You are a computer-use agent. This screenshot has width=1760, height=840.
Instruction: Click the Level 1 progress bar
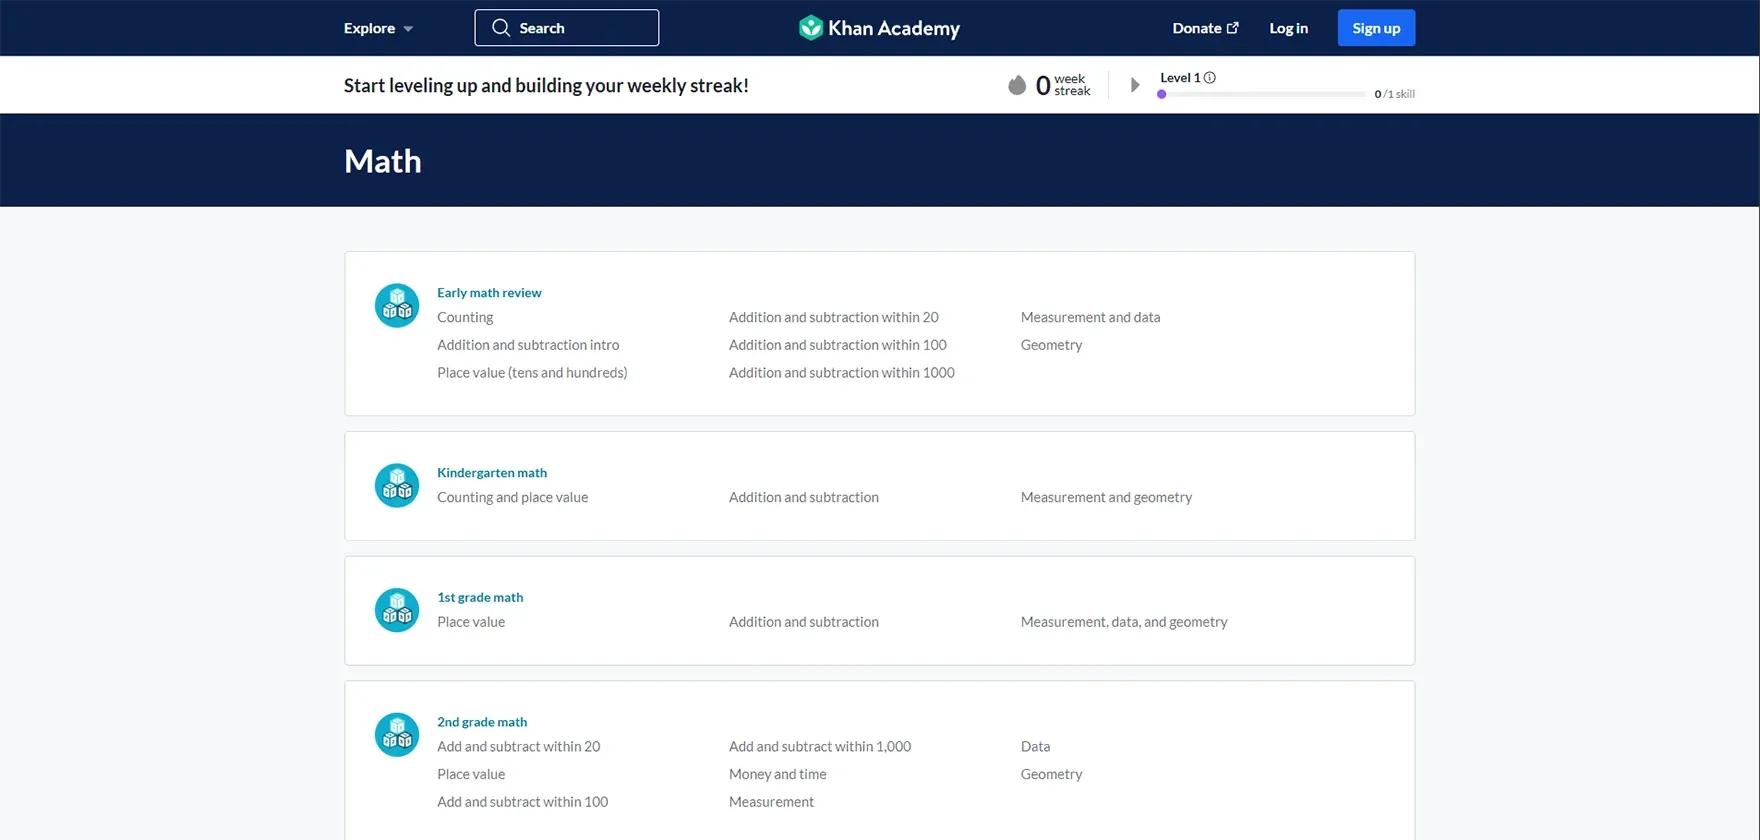pos(1261,94)
